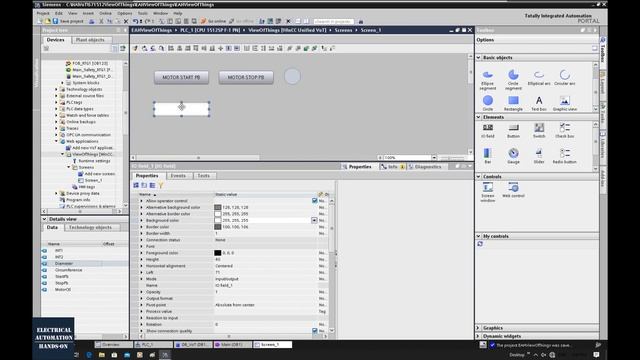Expand the Watch and force tables node
The height and width of the screenshot is (360, 640).
tap(56, 115)
